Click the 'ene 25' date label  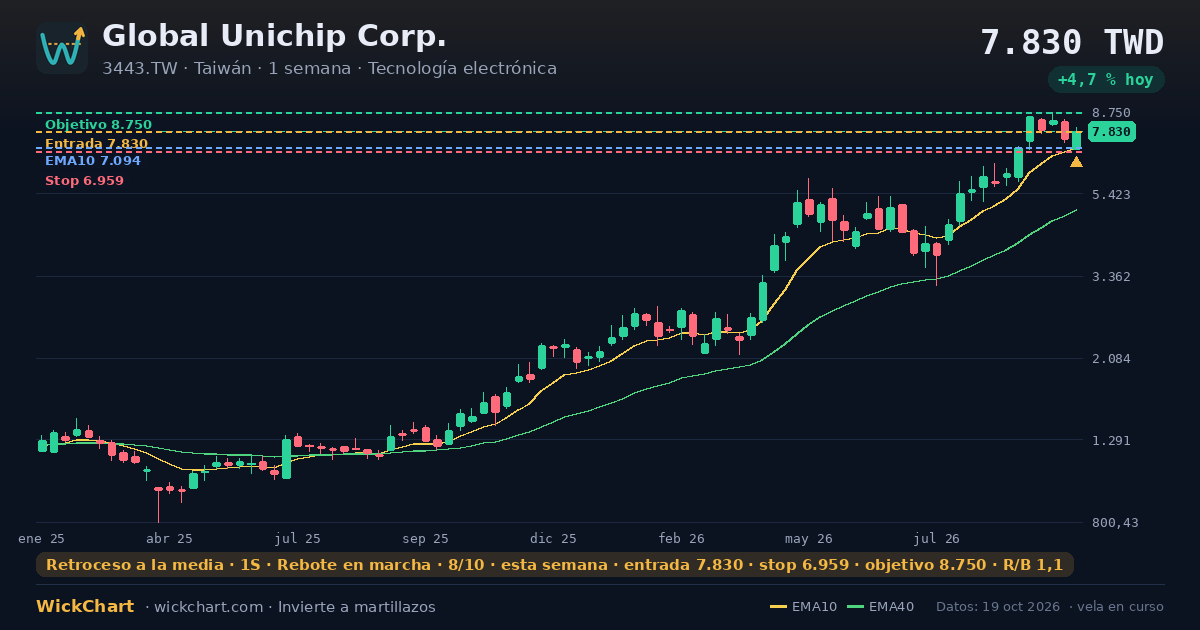(42, 539)
